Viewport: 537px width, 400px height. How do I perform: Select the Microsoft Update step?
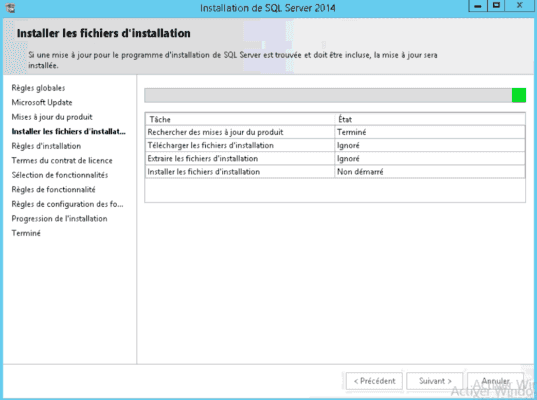click(42, 102)
